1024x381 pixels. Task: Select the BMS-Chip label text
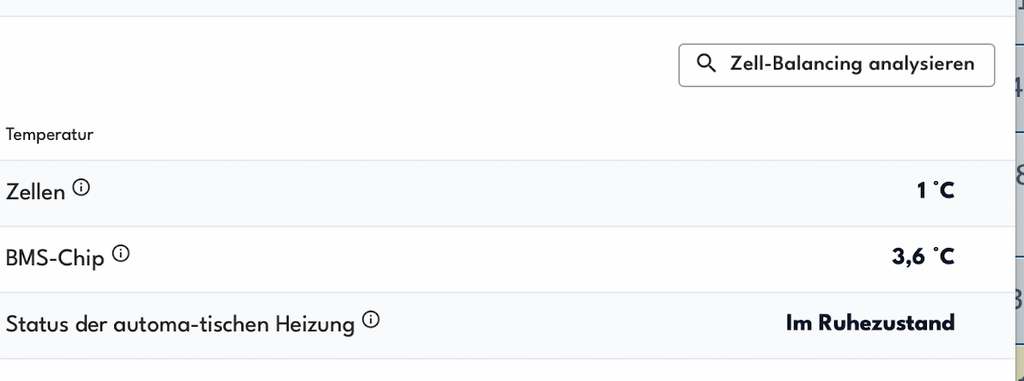pyautogui.click(x=55, y=258)
